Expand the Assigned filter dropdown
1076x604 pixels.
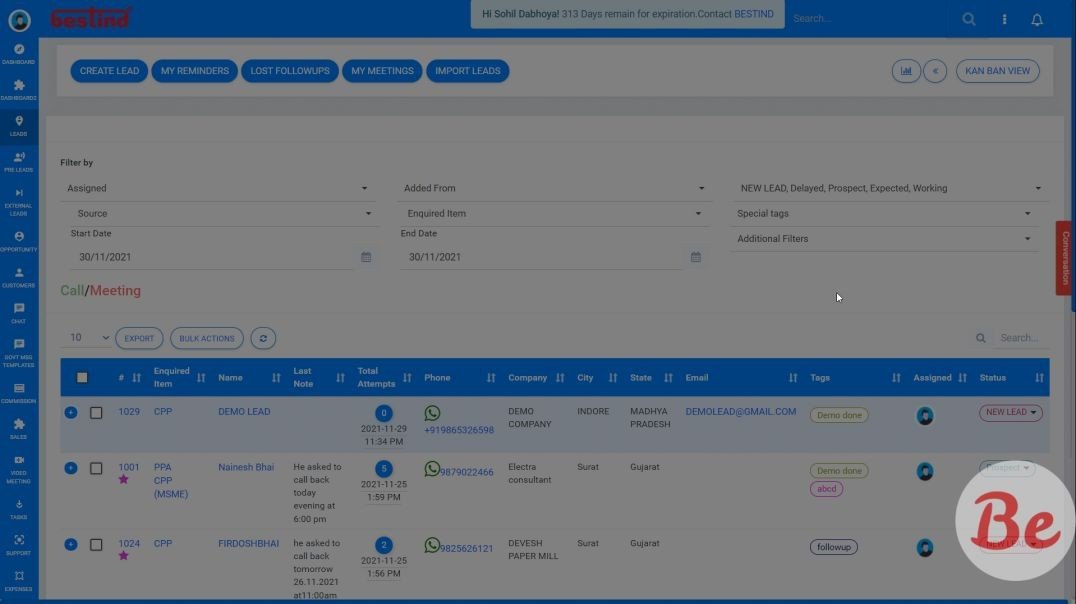click(218, 188)
